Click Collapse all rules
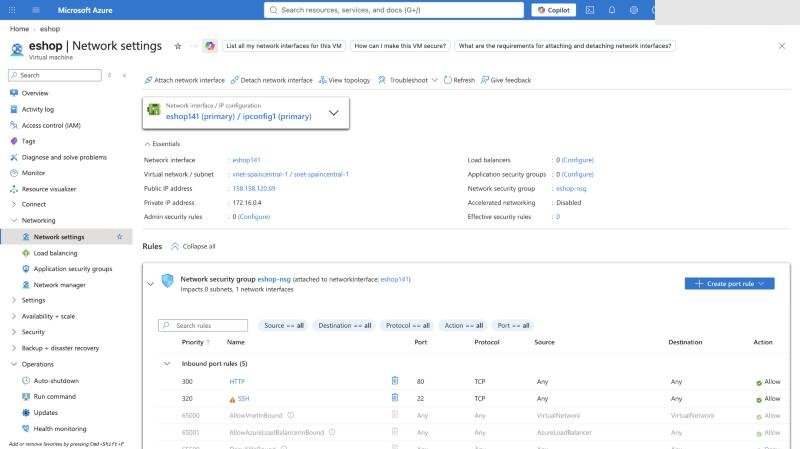The height and width of the screenshot is (449, 800). [193, 246]
